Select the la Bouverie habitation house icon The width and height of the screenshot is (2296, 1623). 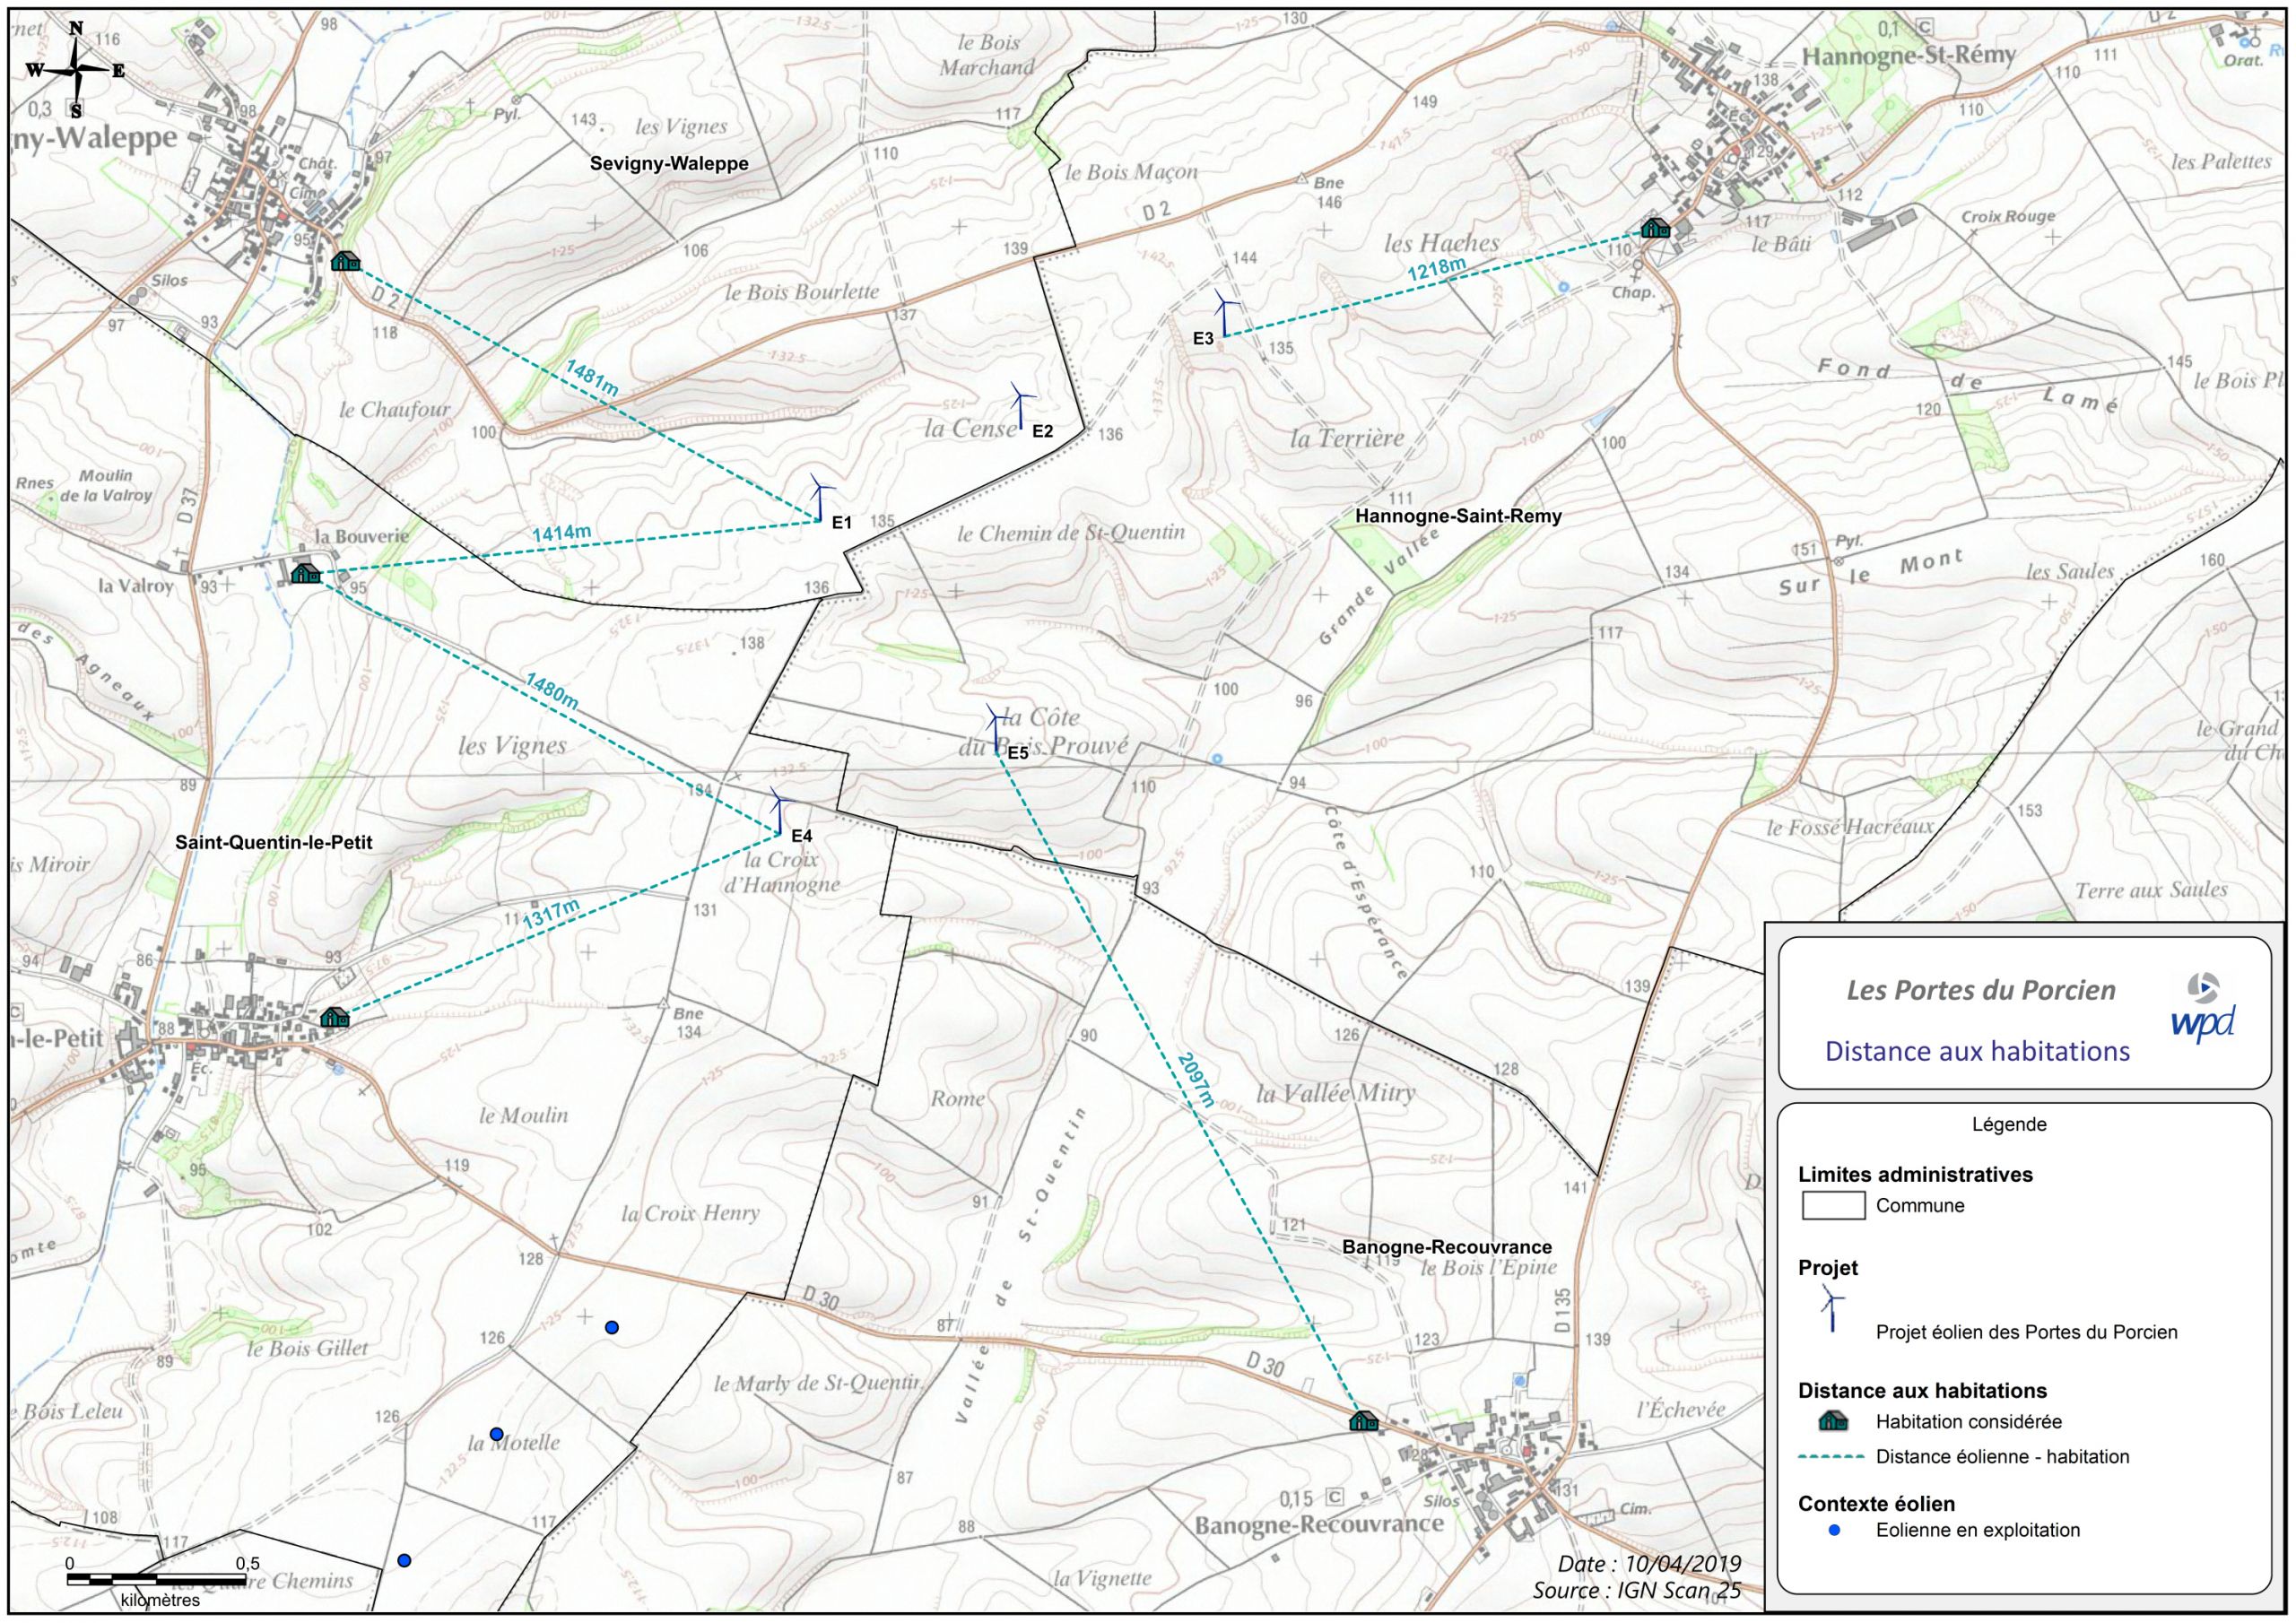click(x=306, y=573)
